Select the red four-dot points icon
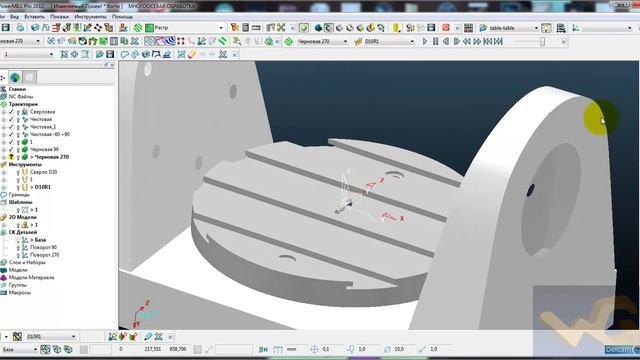This screenshot has height=360, width=640. [181, 41]
